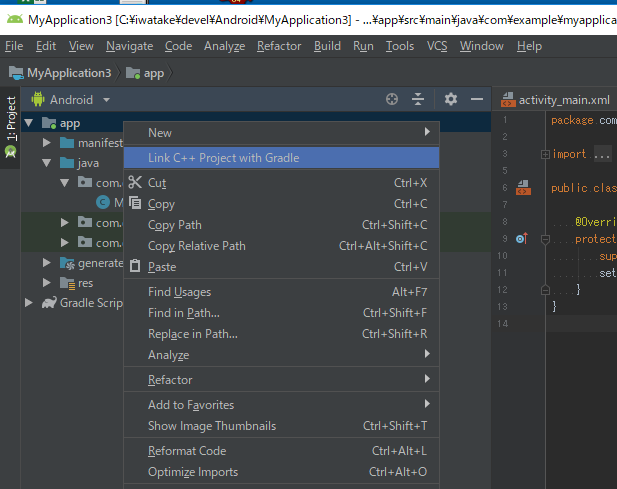This screenshot has height=489, width=617.
Task: Collapse the first com package node
Action: coord(65,183)
